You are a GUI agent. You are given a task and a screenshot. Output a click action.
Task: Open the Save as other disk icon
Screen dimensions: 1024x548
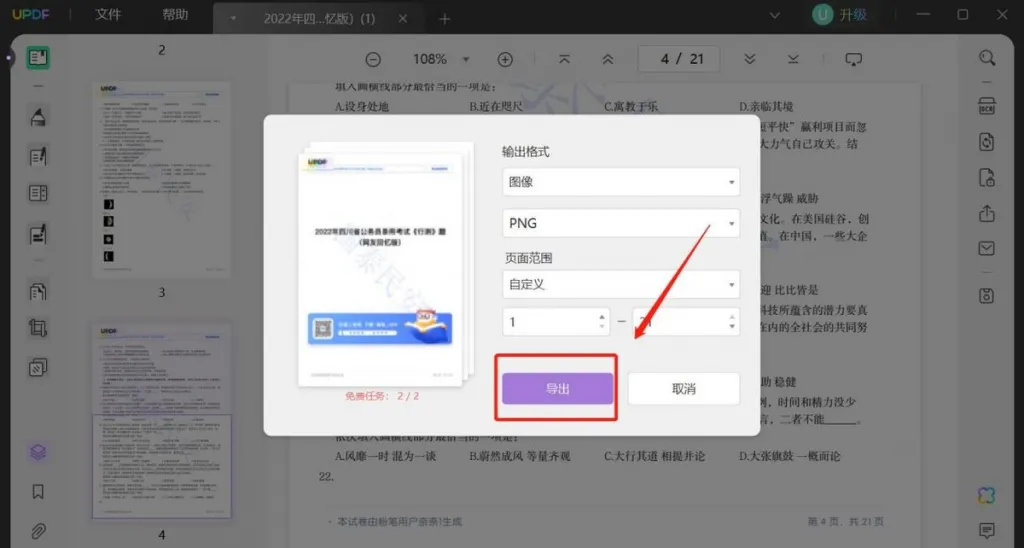coord(987,295)
